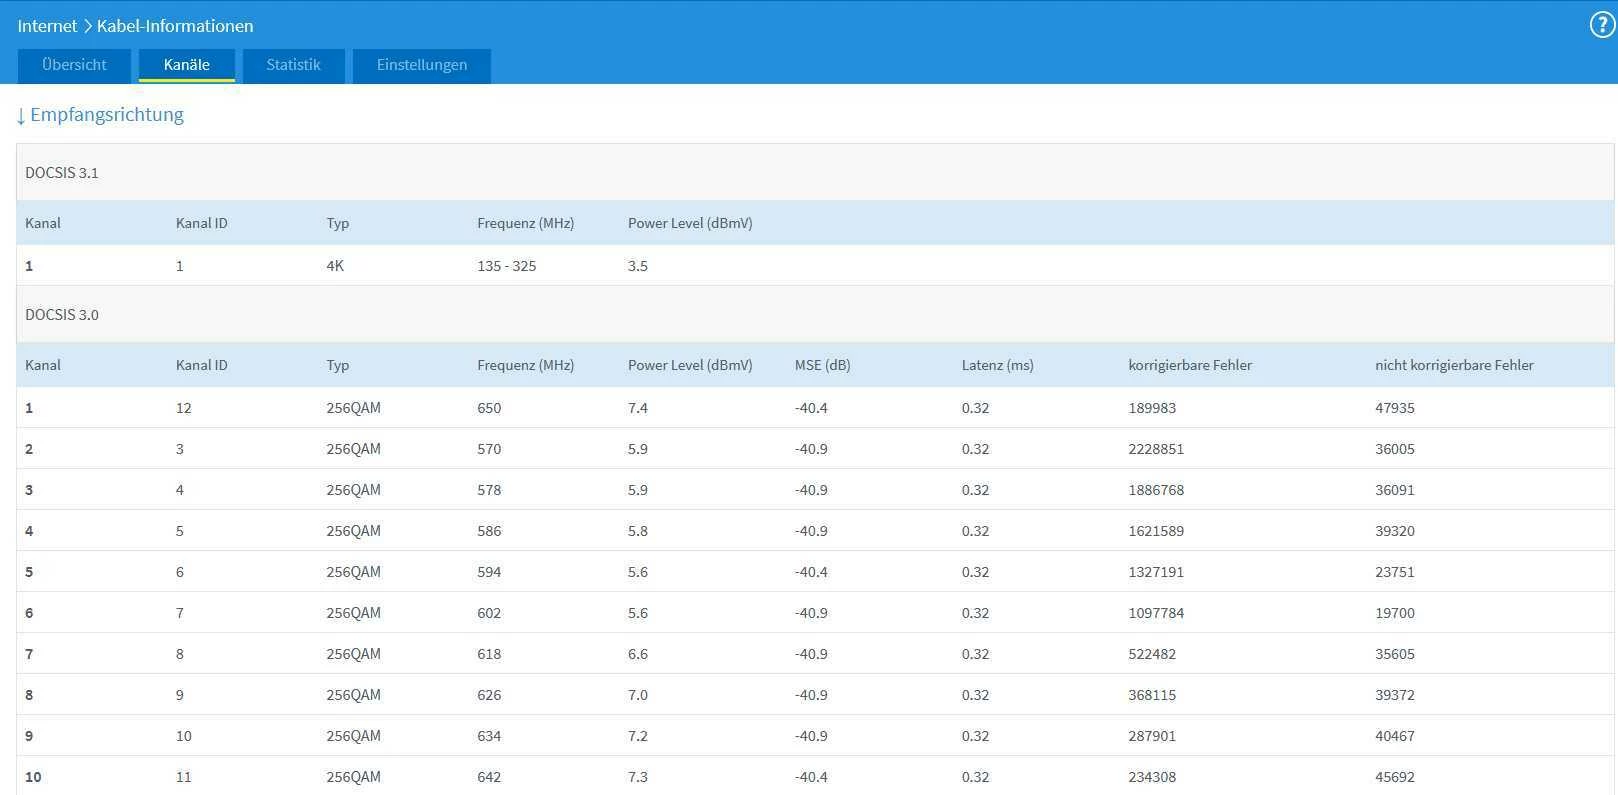Click the power level value 7.4
Viewport: 1618px width, 795px height.
tap(638, 408)
